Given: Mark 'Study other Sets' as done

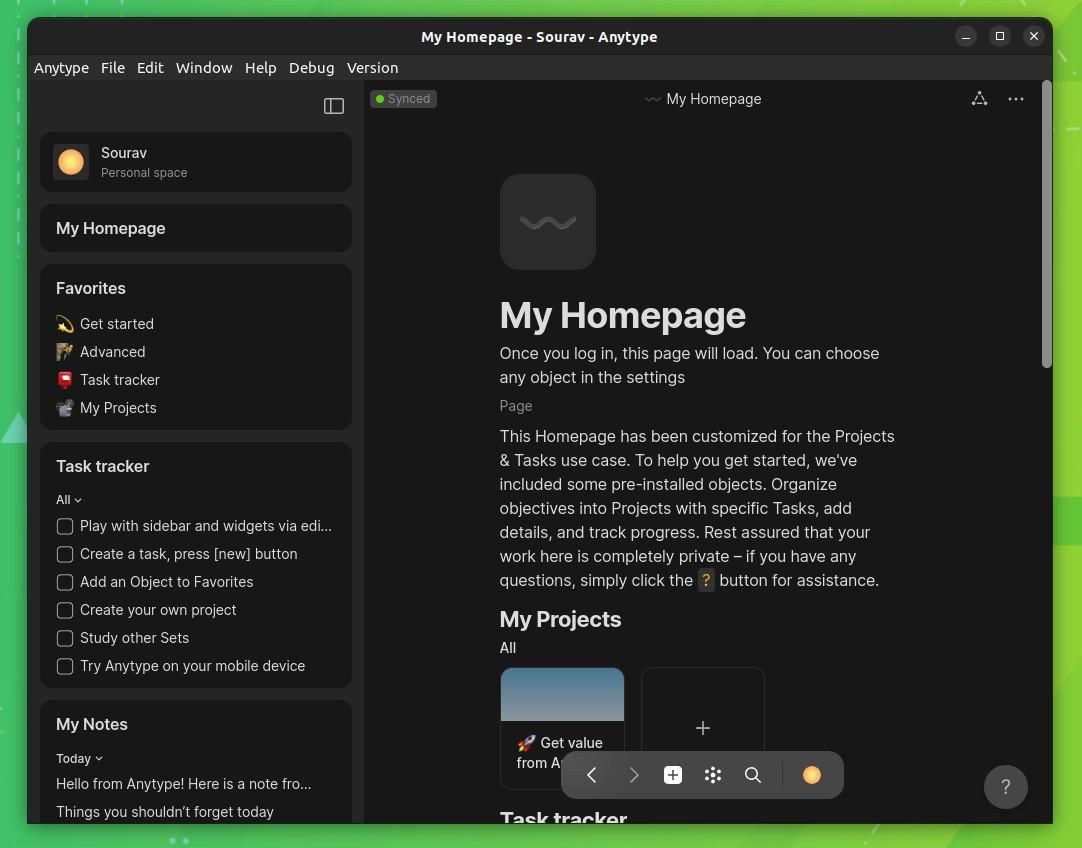Looking at the screenshot, I should [x=65, y=638].
